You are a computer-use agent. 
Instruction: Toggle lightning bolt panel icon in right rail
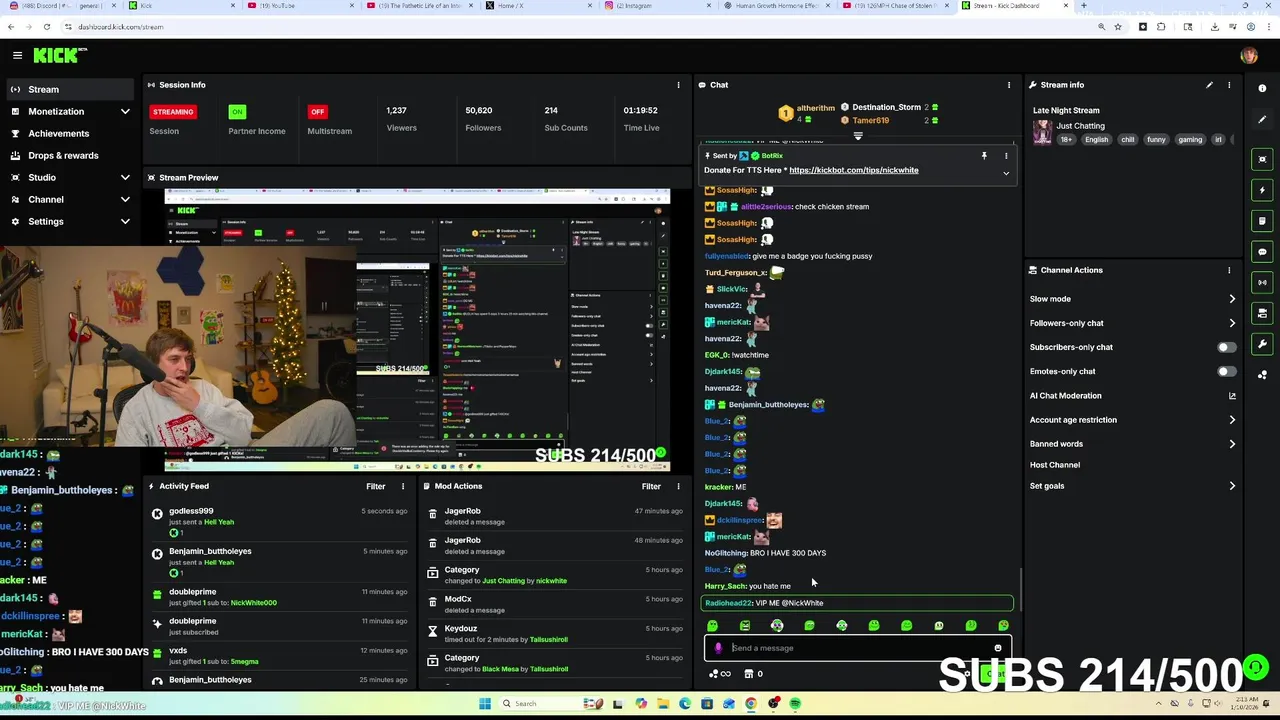tap(1262, 190)
